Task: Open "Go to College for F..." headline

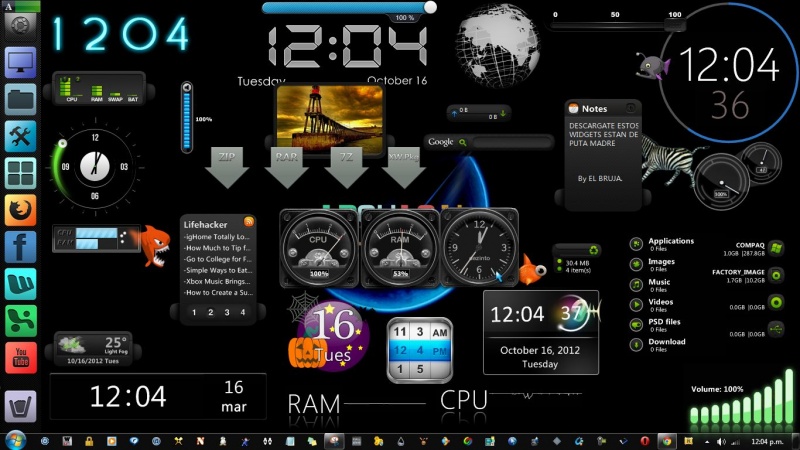Action: (x=217, y=259)
